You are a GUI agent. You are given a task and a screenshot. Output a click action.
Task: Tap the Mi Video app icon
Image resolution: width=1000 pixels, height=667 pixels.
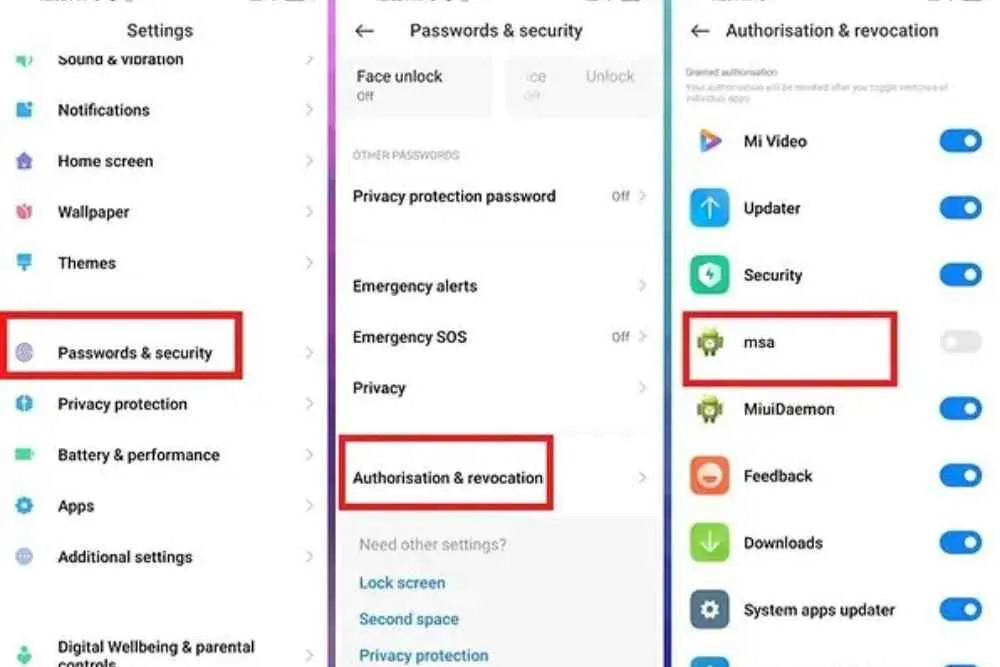tap(710, 141)
